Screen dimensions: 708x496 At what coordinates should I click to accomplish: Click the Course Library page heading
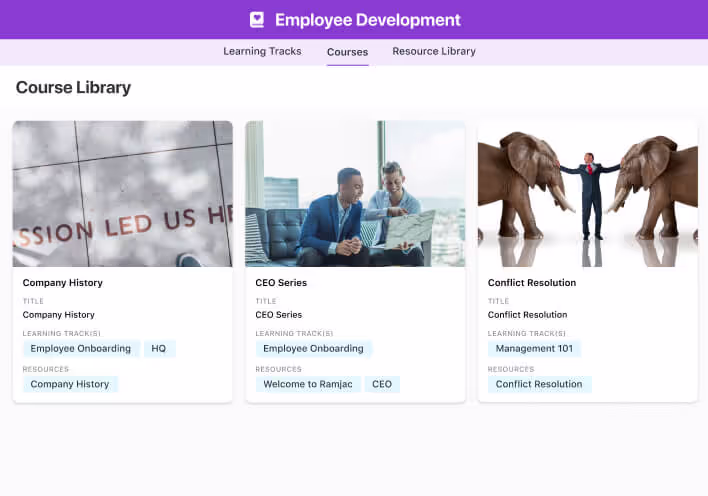(73, 88)
